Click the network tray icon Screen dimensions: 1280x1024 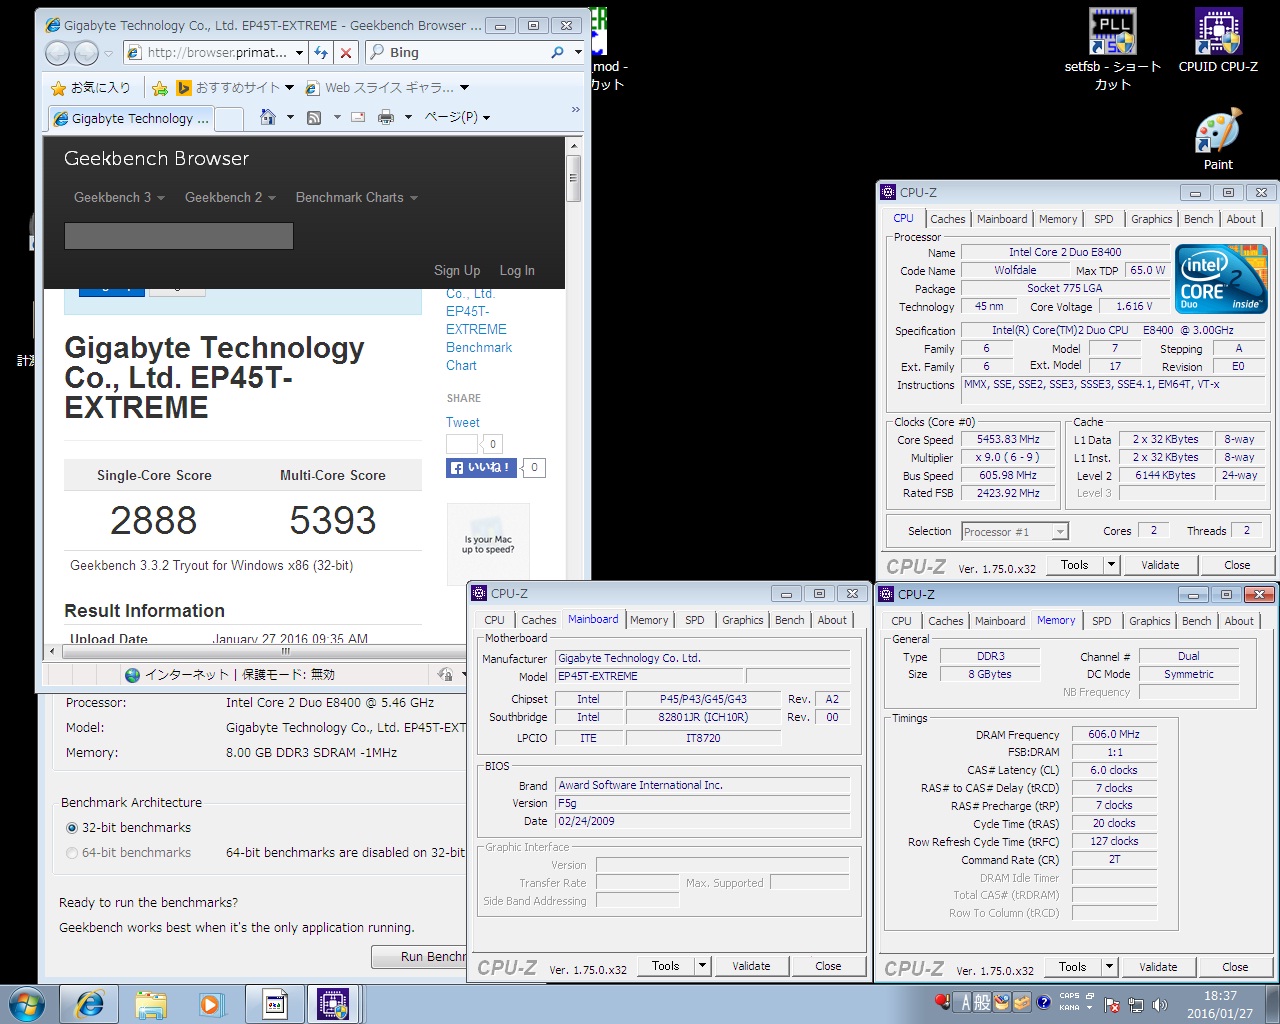(x=1135, y=1004)
